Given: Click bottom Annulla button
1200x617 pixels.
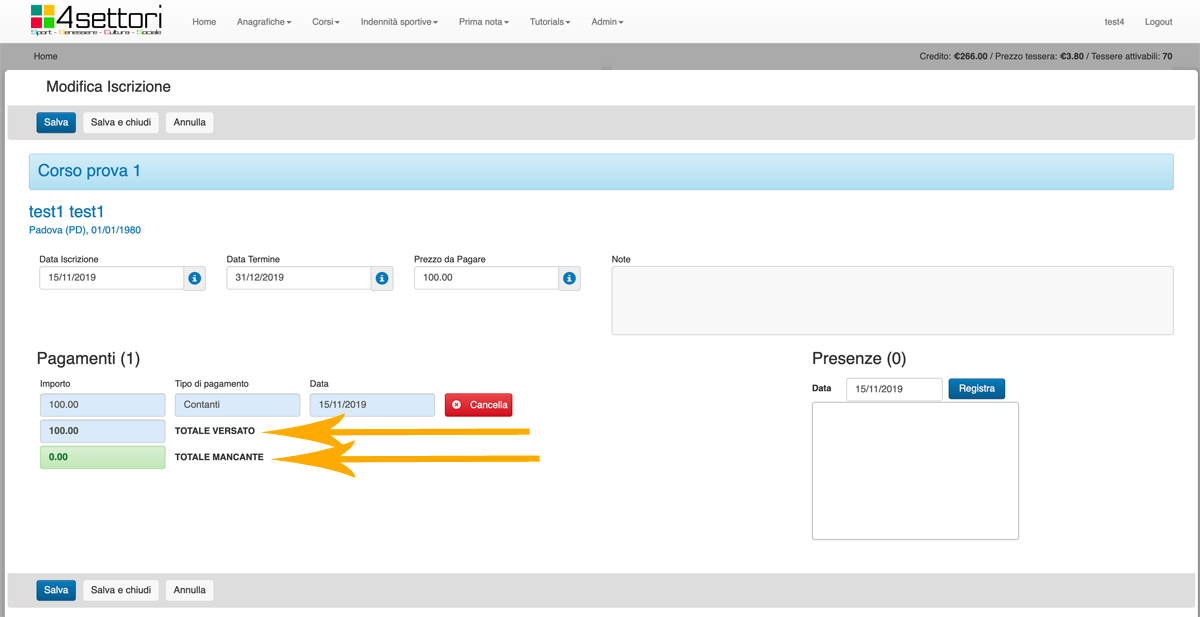Looking at the screenshot, I should 190,590.
